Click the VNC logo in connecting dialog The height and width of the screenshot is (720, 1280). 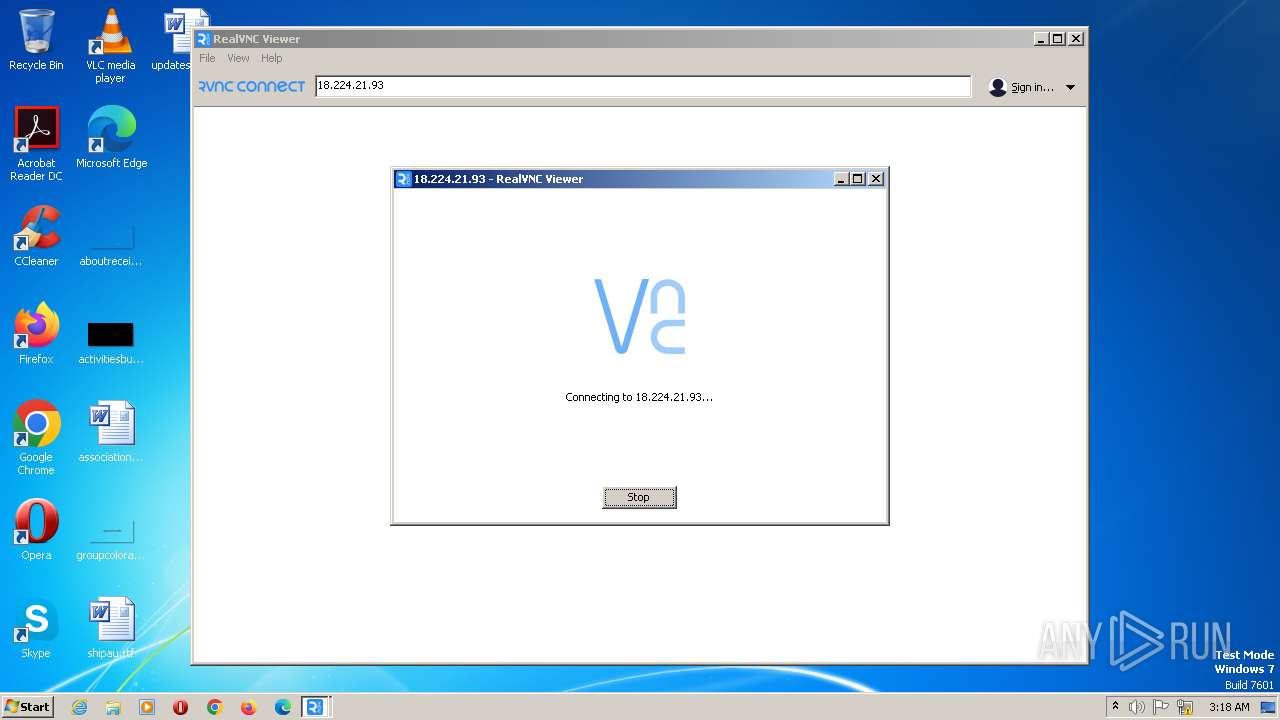pyautogui.click(x=640, y=316)
